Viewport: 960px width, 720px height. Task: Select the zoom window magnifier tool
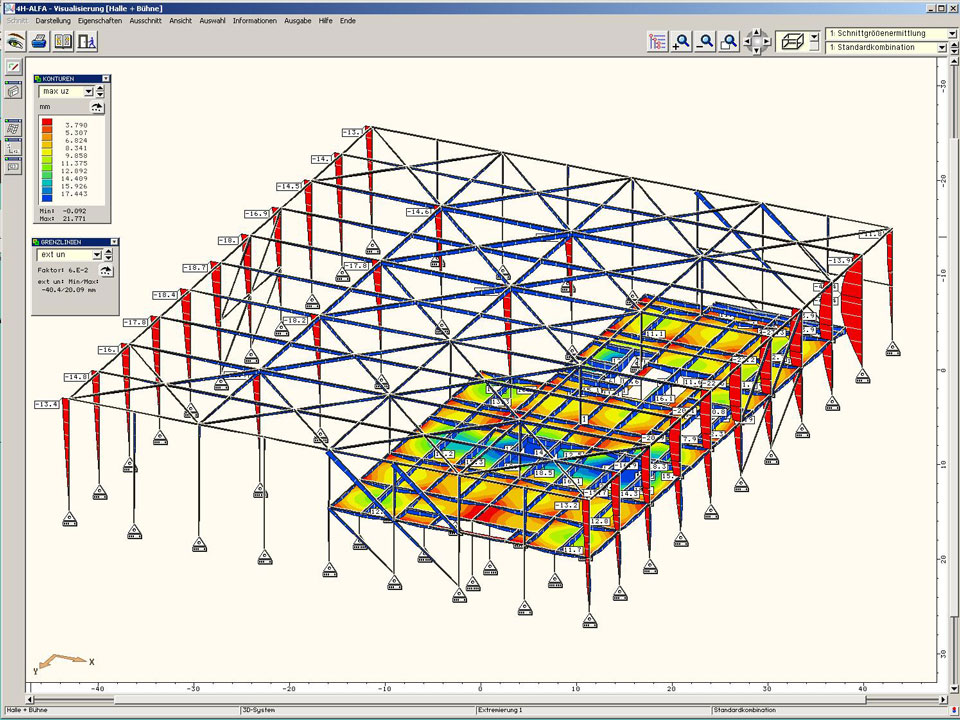[x=730, y=41]
